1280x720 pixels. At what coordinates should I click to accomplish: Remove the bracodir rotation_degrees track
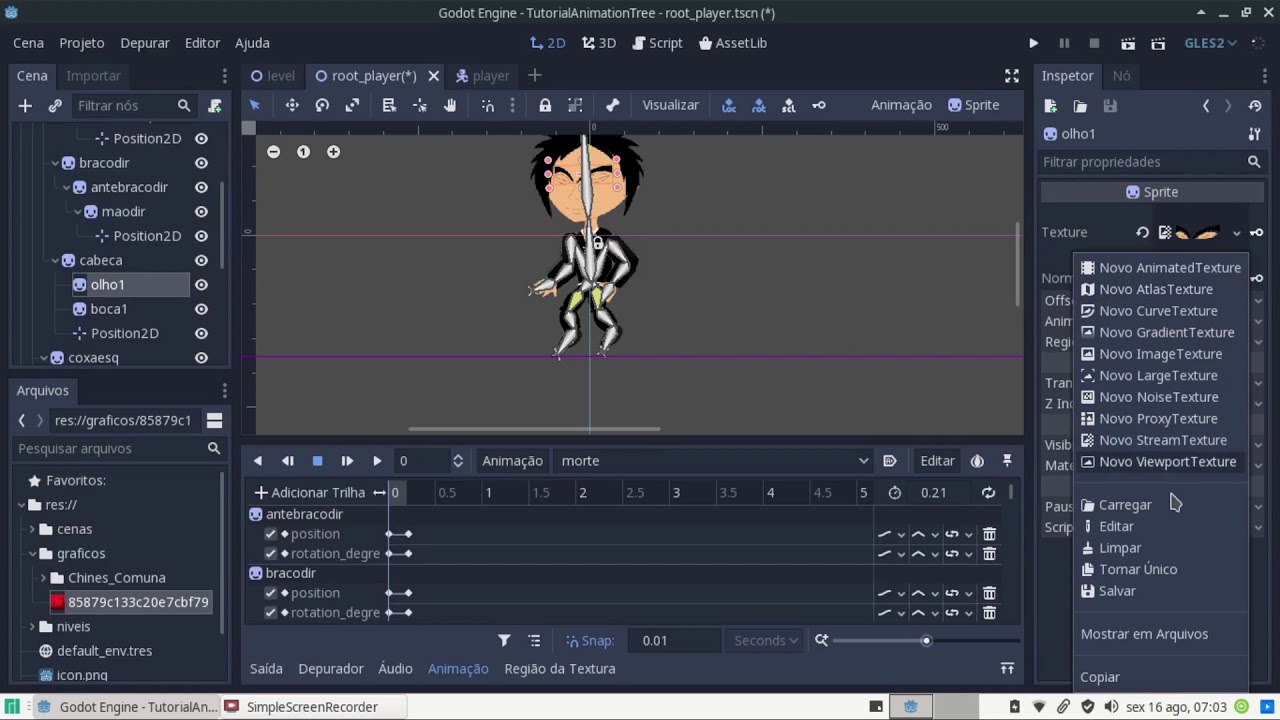989,613
